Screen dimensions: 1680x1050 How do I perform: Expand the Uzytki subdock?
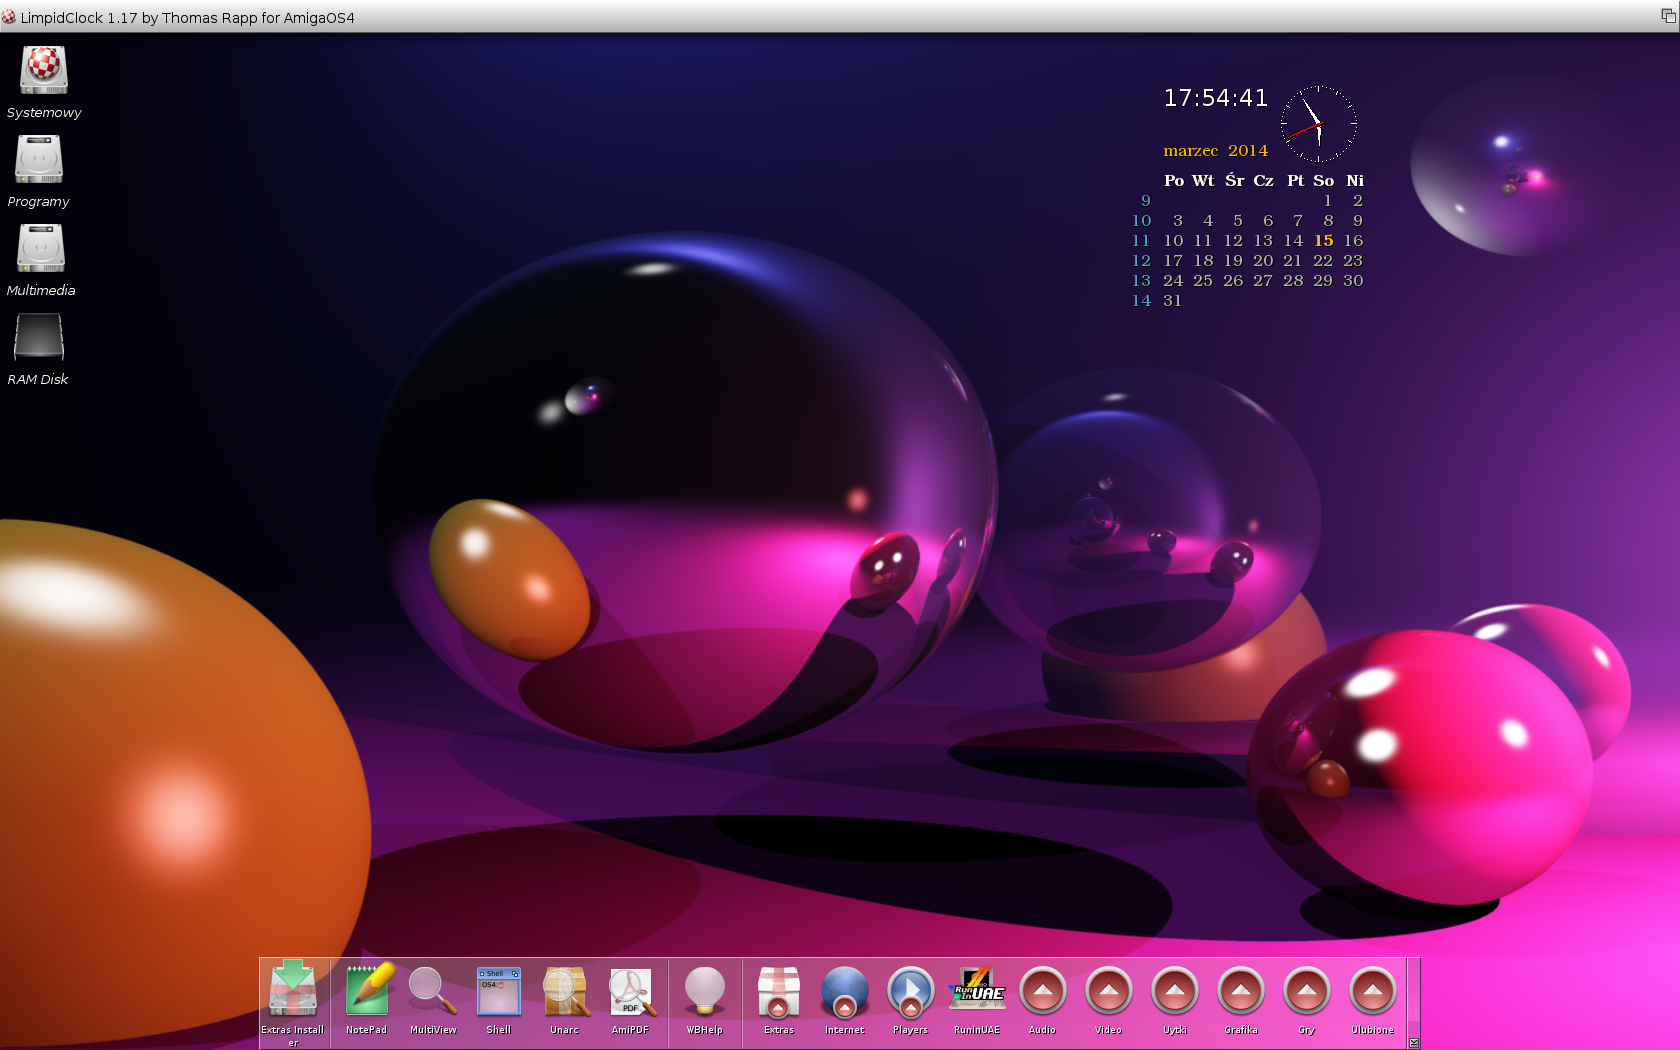(x=1175, y=991)
